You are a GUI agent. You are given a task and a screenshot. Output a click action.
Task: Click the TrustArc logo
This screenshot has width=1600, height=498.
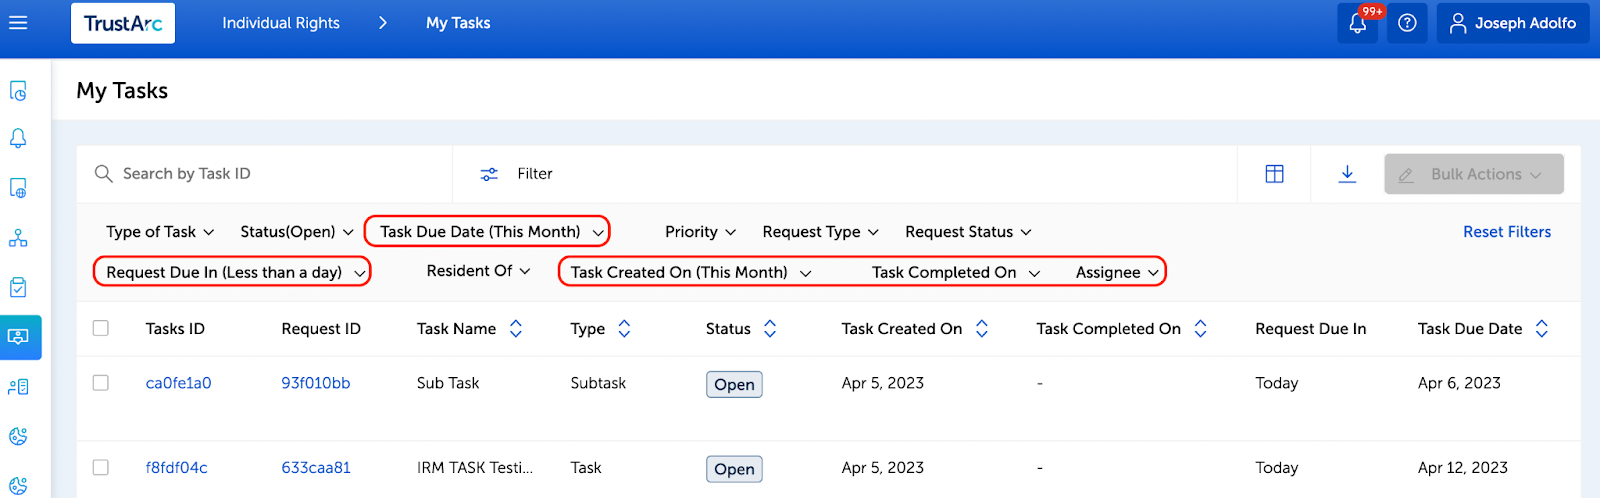pyautogui.click(x=123, y=23)
